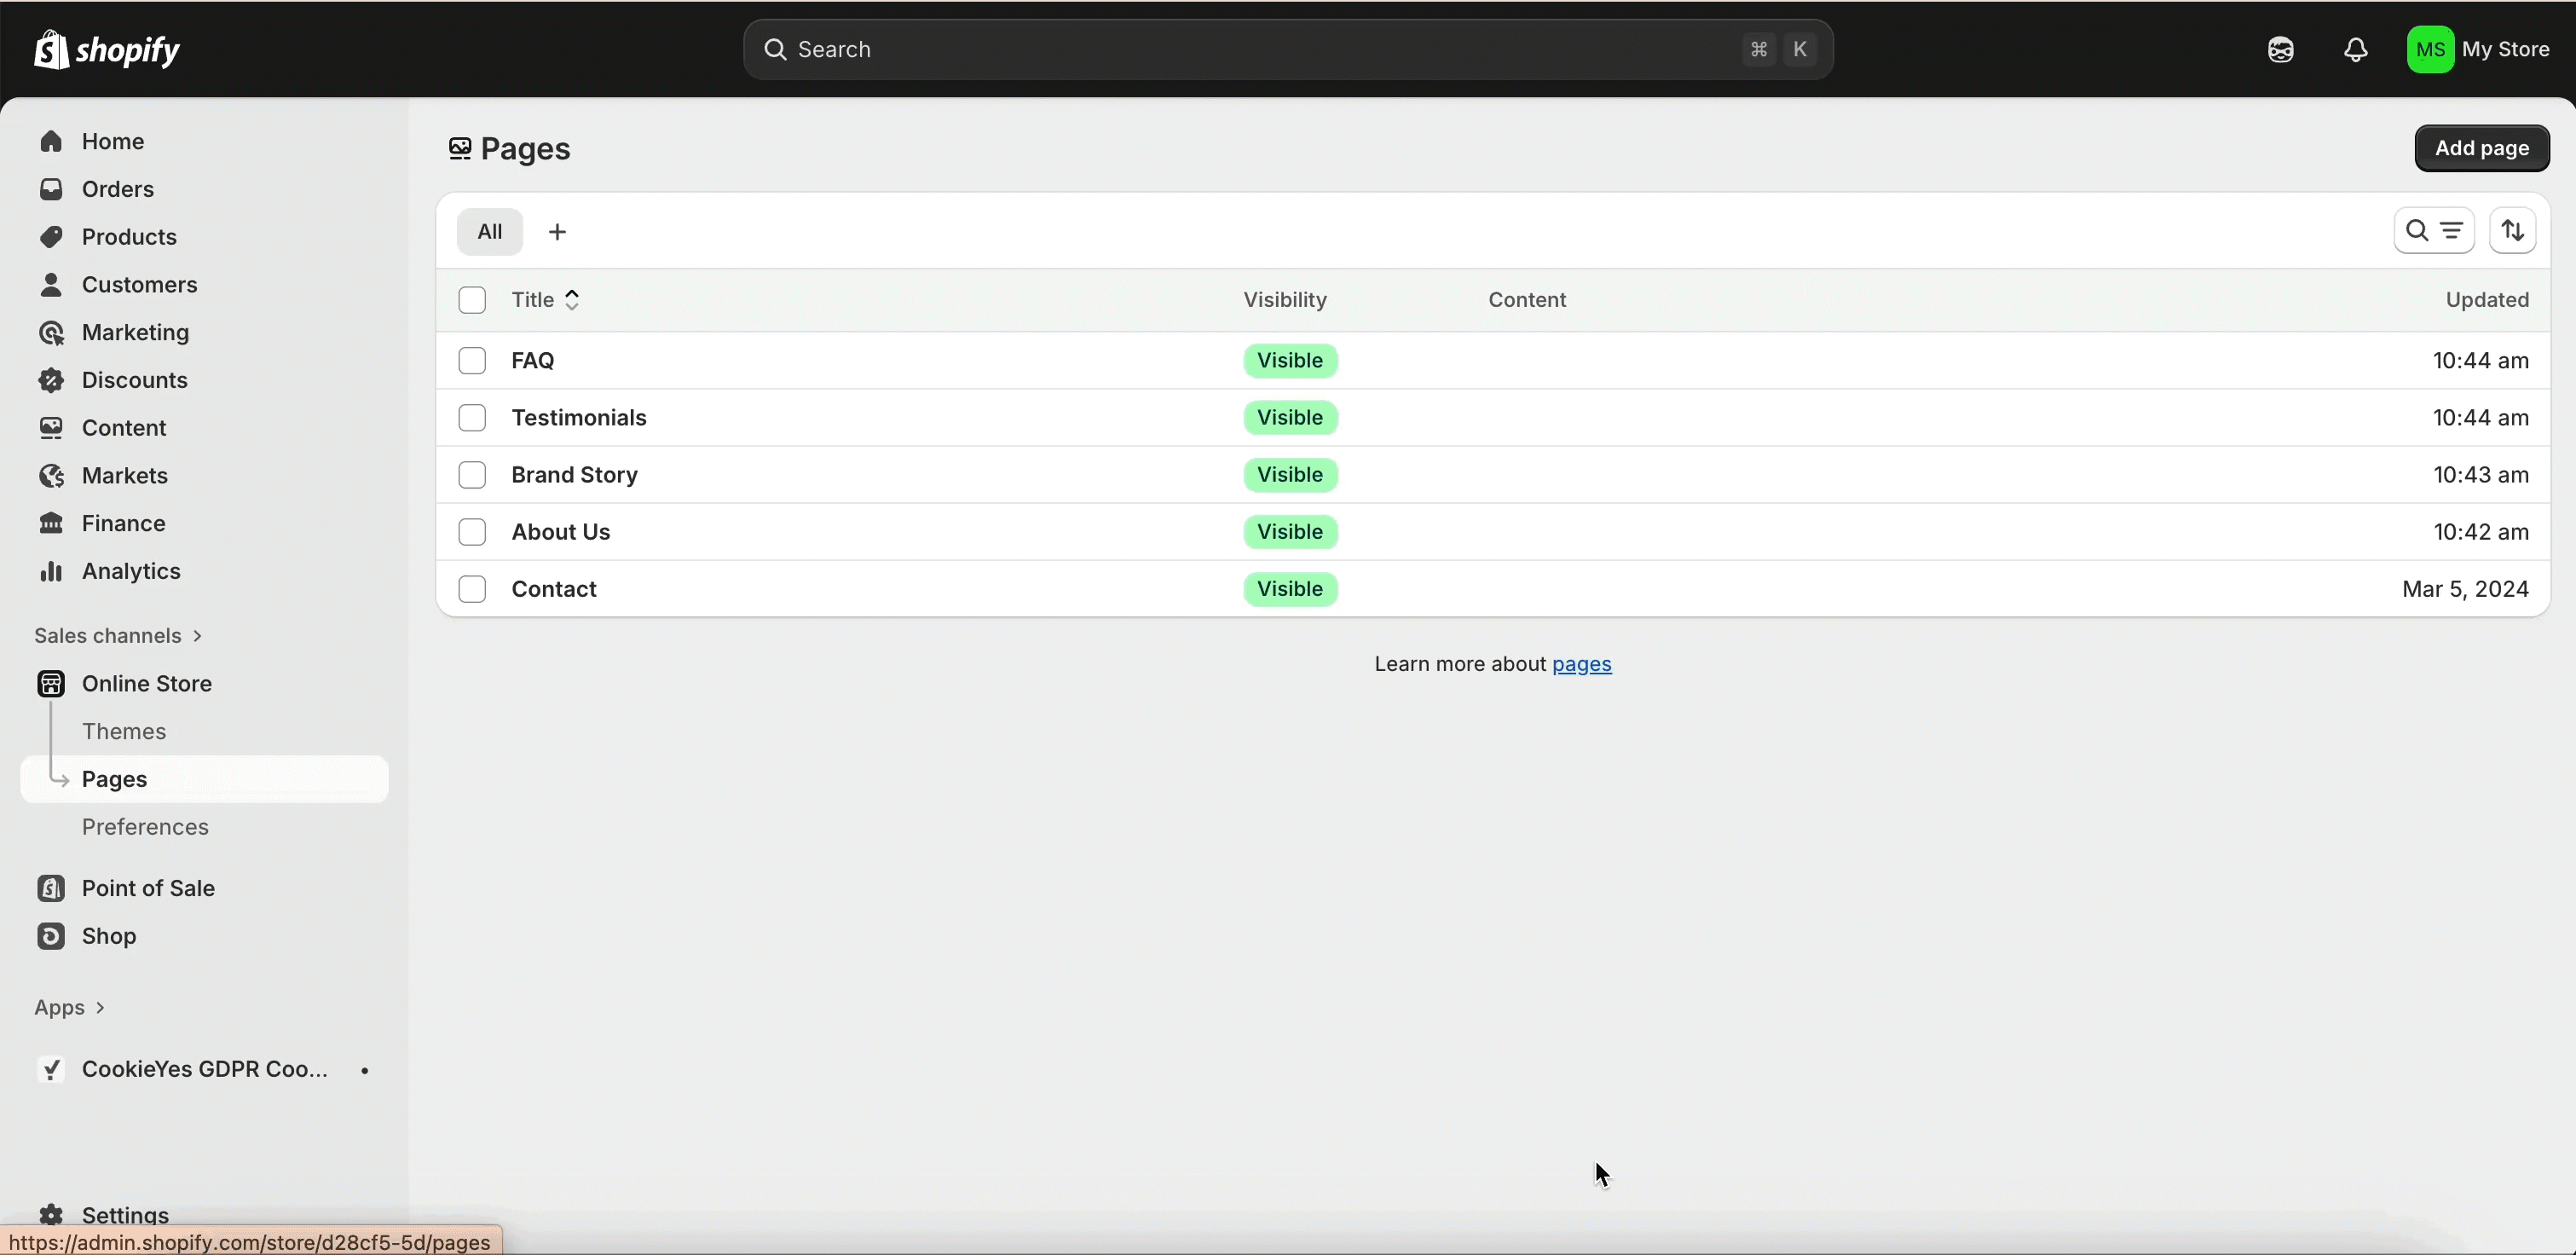This screenshot has width=2576, height=1255.
Task: Check the FAQ page checkbox
Action: (472, 361)
